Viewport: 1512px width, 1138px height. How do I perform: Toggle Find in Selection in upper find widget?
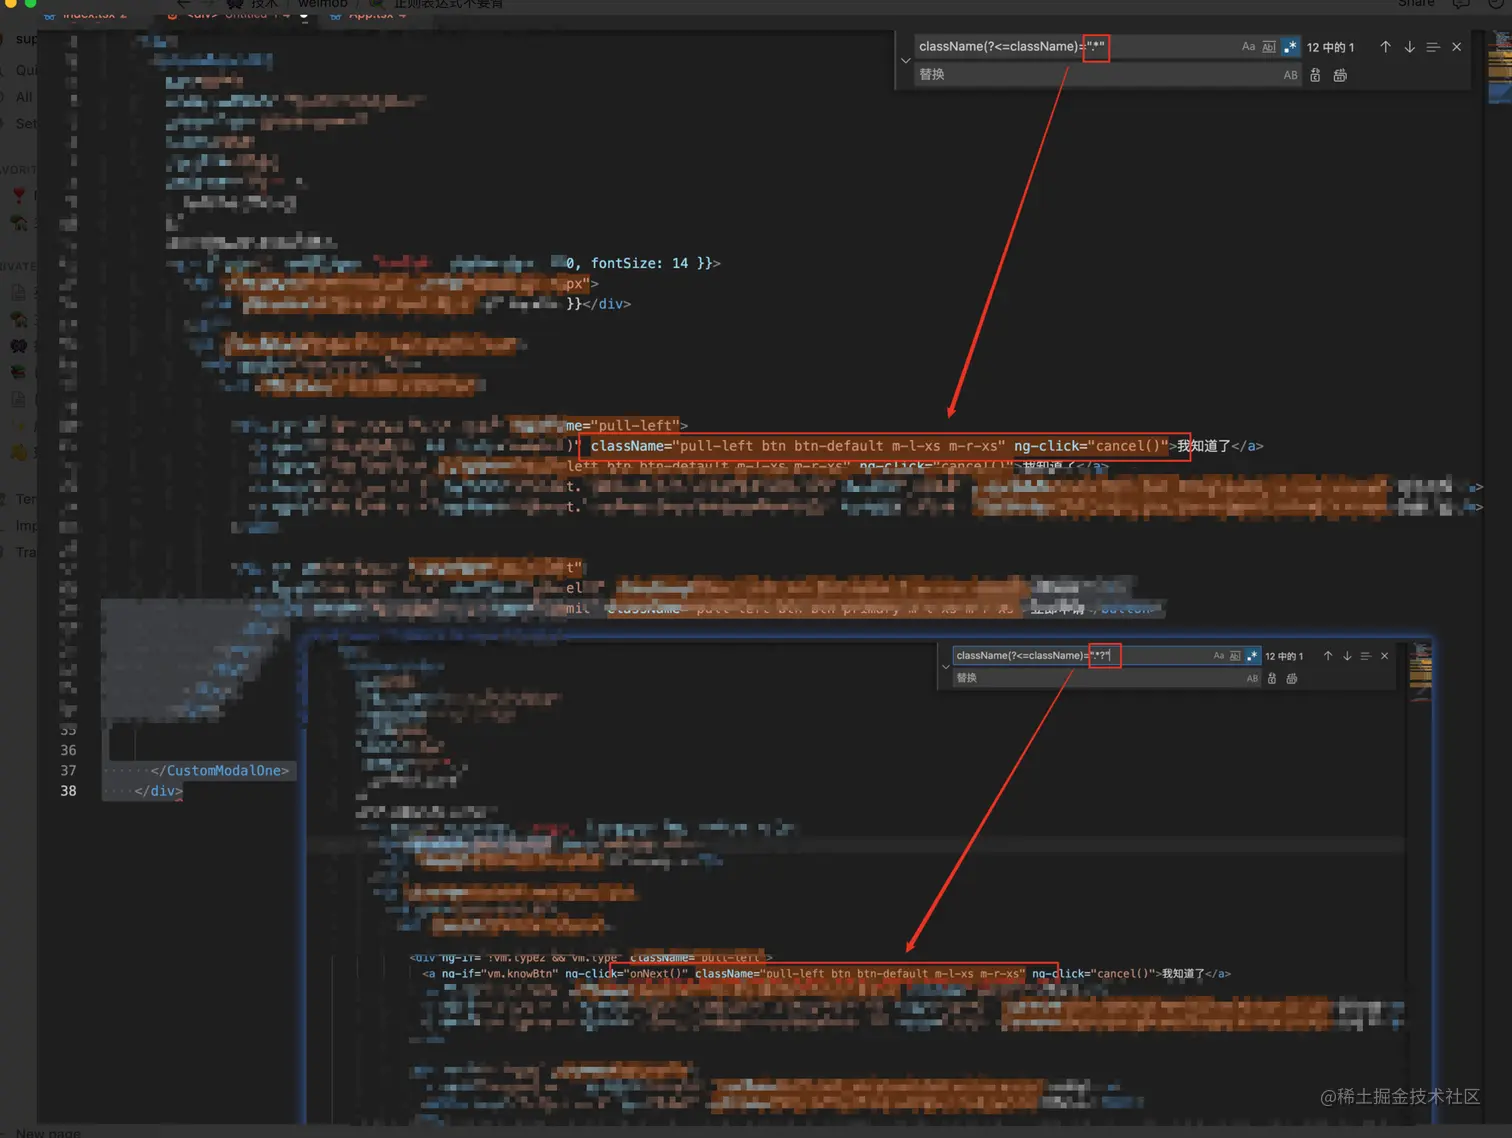coord(1433,47)
